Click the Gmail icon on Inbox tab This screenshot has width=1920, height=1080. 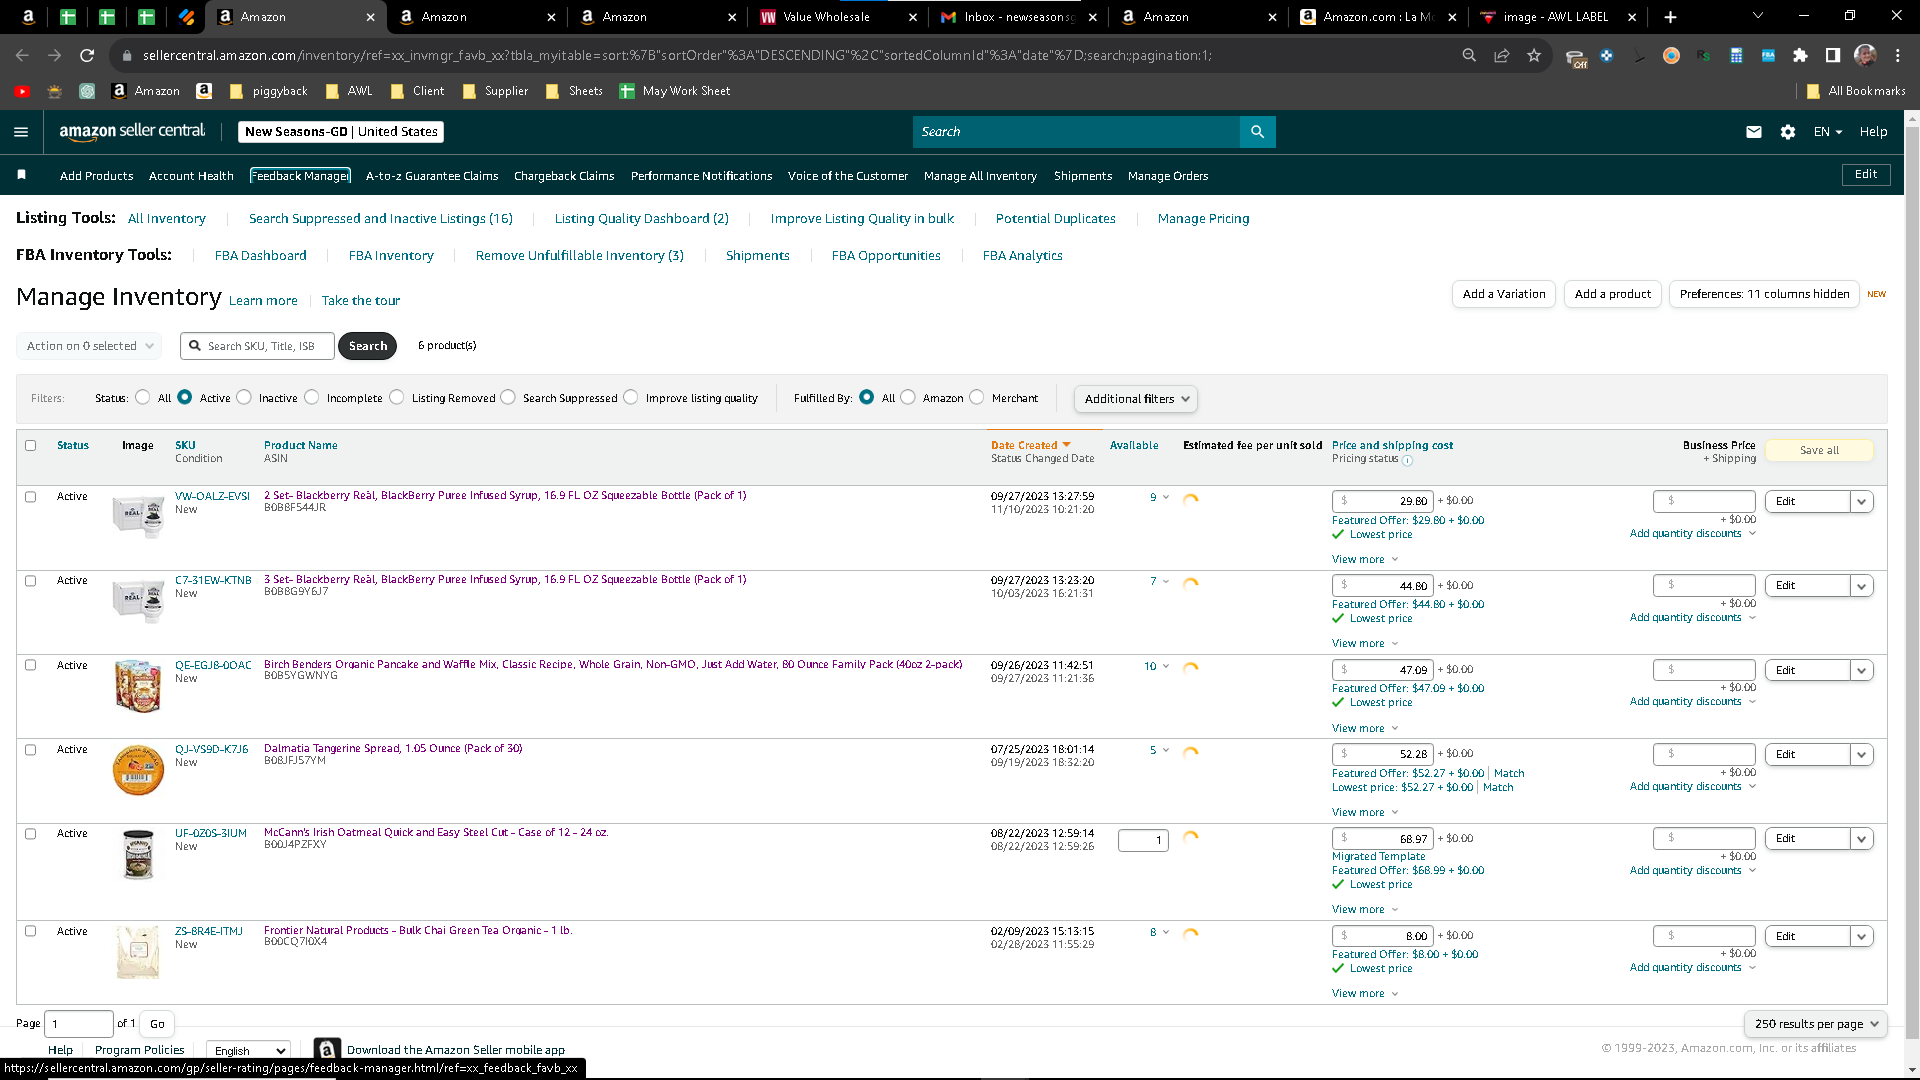pos(949,17)
